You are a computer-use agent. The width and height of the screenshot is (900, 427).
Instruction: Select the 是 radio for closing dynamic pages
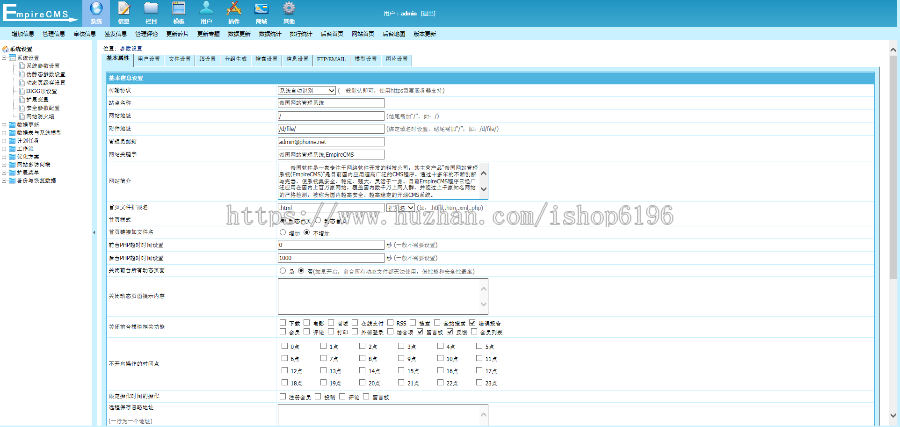coord(282,270)
